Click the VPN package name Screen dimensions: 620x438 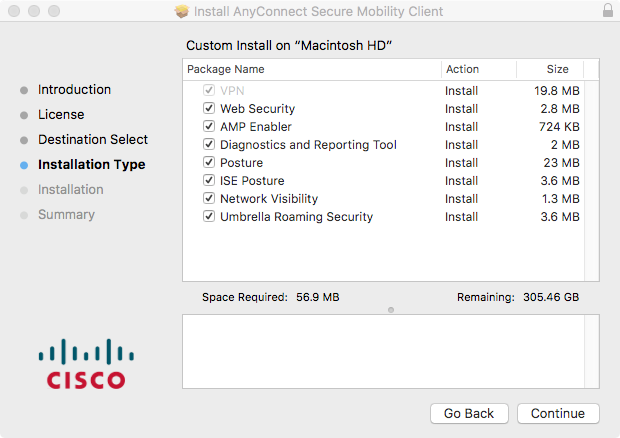[232, 91]
